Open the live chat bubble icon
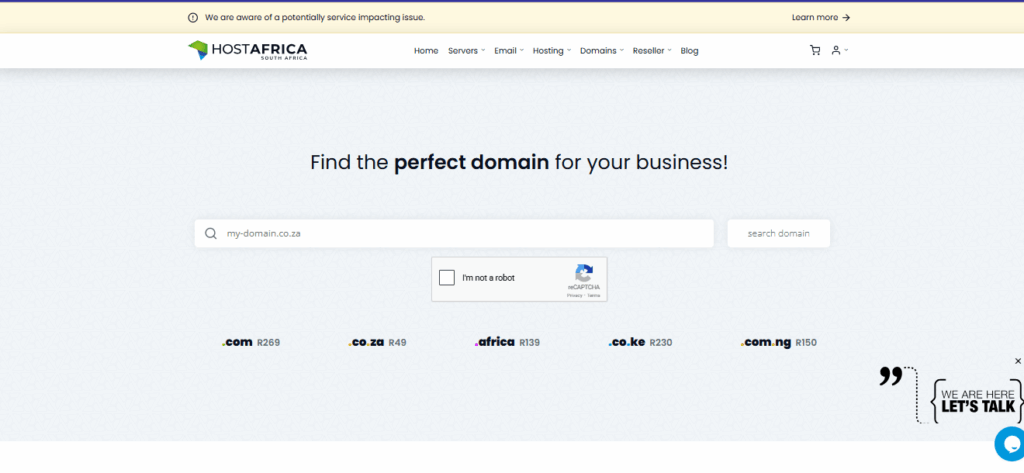This screenshot has height=473, width=1024. [x=1010, y=444]
